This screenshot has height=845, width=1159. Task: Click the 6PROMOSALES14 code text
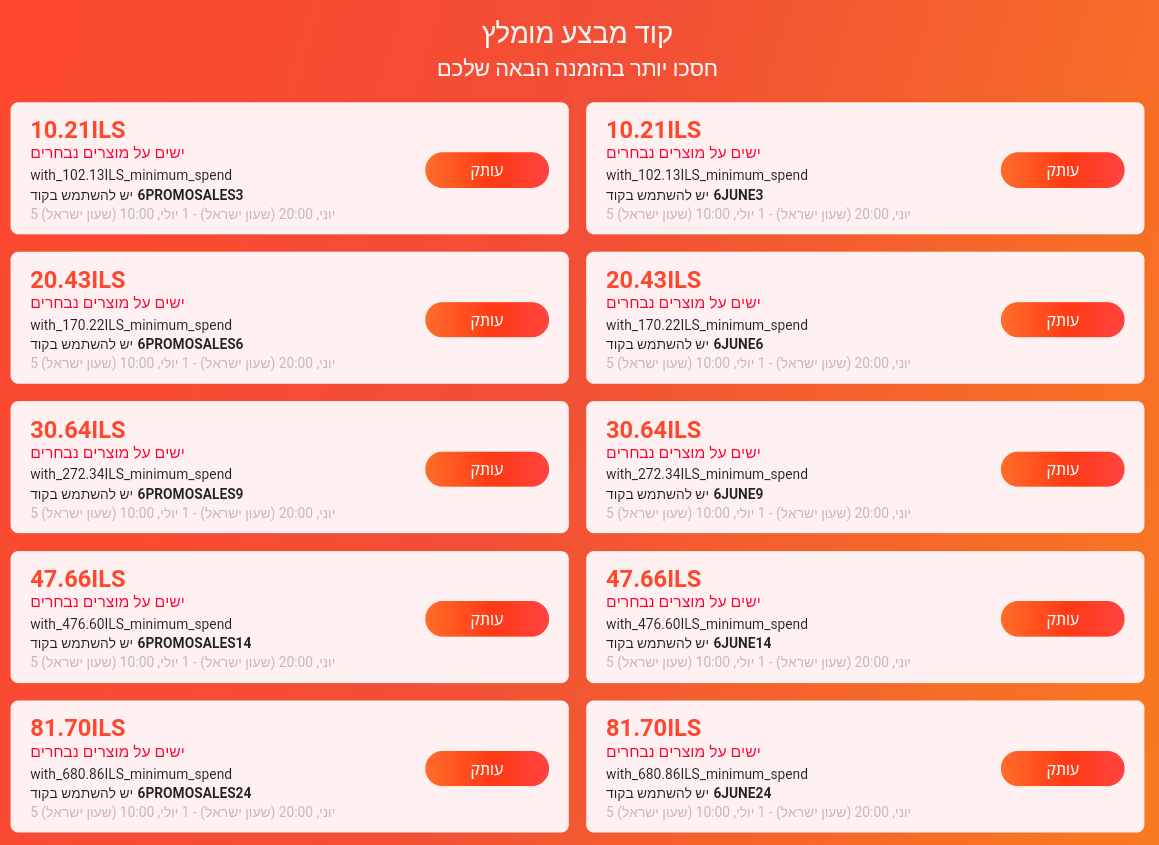coord(194,643)
